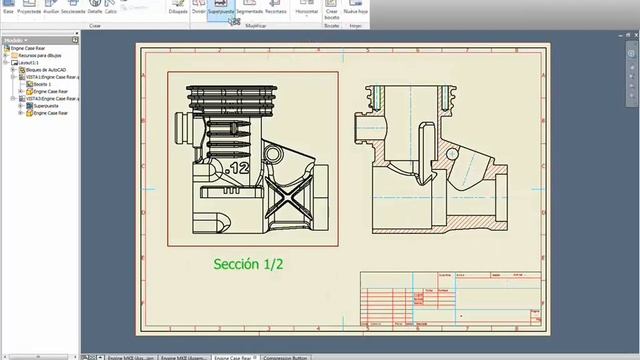This screenshot has width=640, height=360.
Task: Open the Calco view tool
Action: pos(111,7)
